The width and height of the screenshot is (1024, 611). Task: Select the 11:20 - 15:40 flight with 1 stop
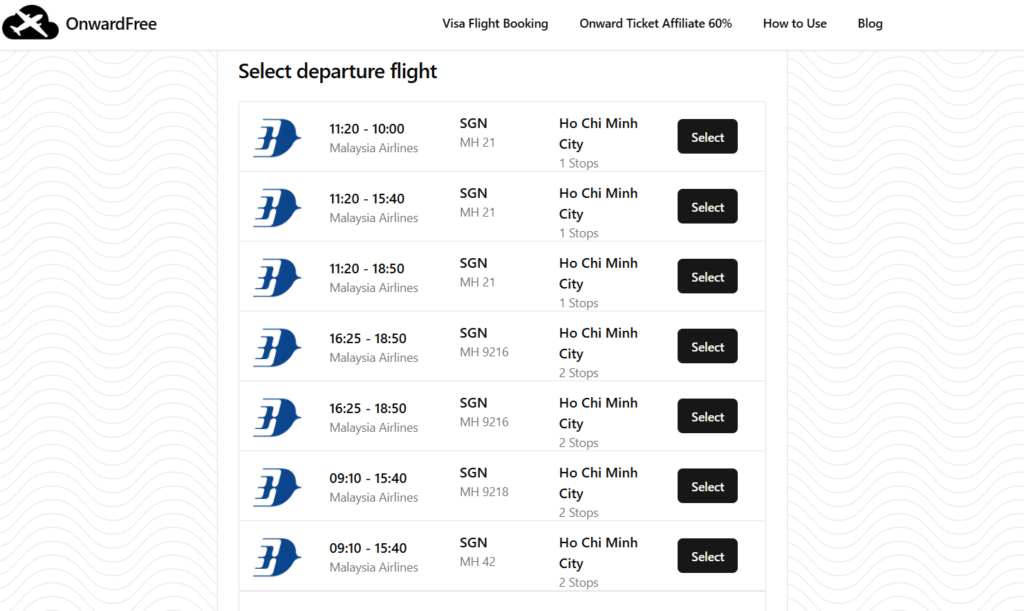pos(707,207)
